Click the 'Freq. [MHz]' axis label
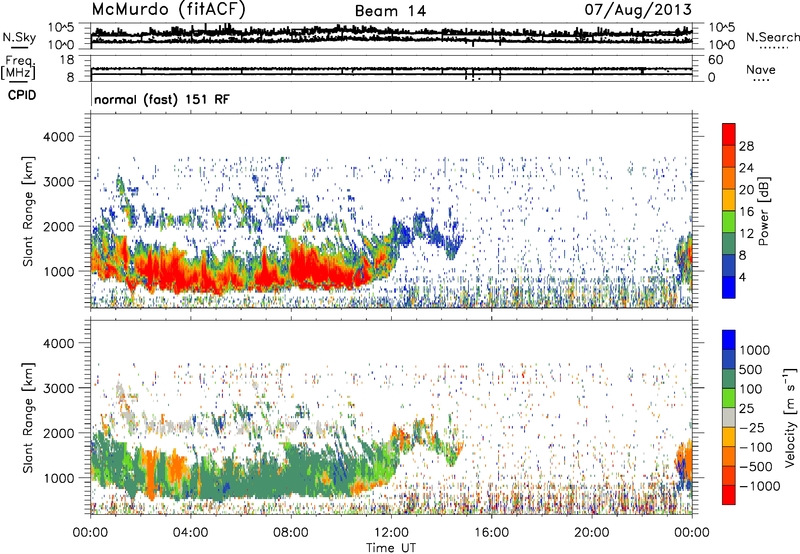Image resolution: width=800 pixels, height=554 pixels. pos(18,67)
